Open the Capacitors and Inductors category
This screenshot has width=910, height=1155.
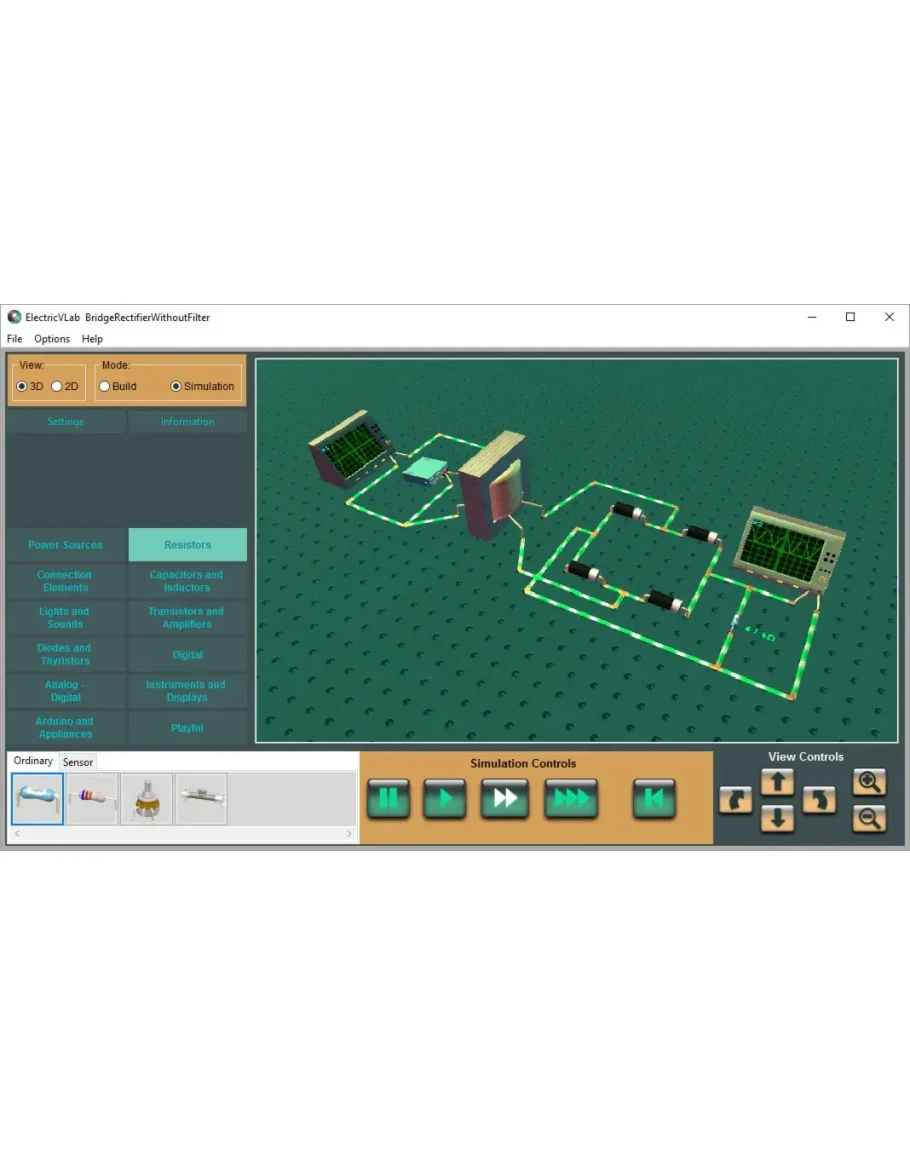point(187,581)
